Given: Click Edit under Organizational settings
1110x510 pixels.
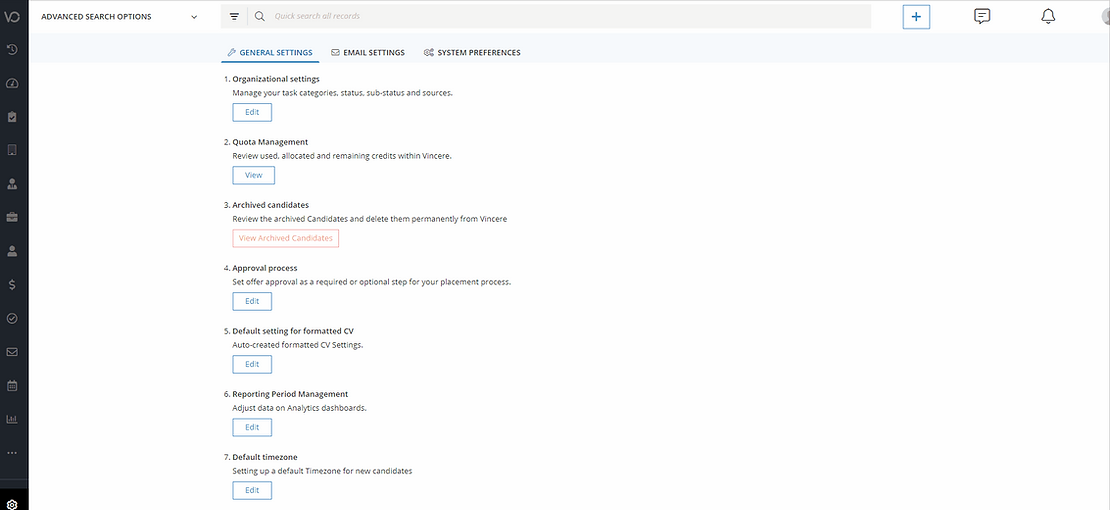Looking at the screenshot, I should pyautogui.click(x=252, y=112).
